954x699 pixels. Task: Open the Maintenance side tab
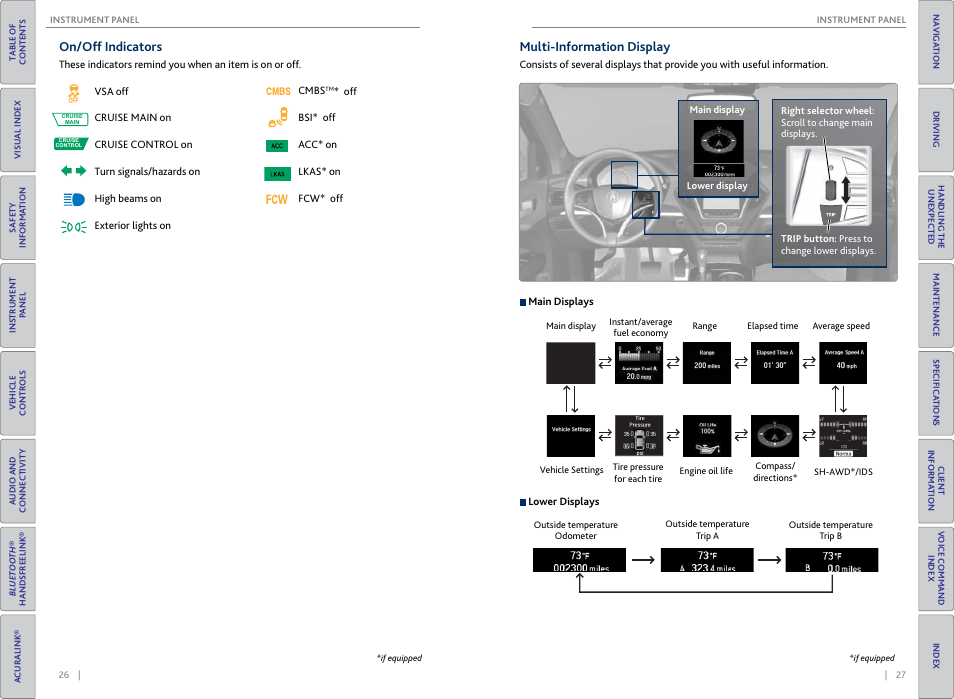[936, 305]
